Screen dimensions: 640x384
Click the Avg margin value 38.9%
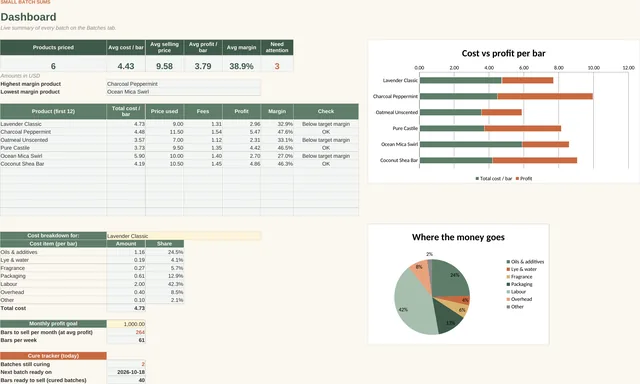241,66
